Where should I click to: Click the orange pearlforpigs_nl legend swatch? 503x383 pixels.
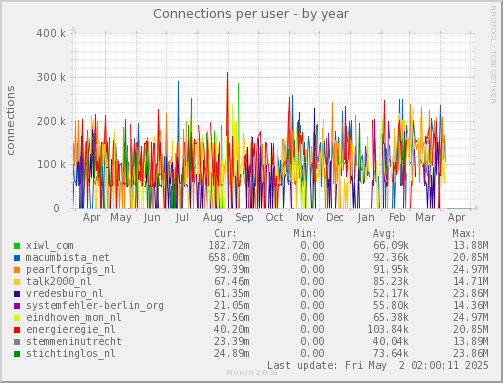click(17, 270)
